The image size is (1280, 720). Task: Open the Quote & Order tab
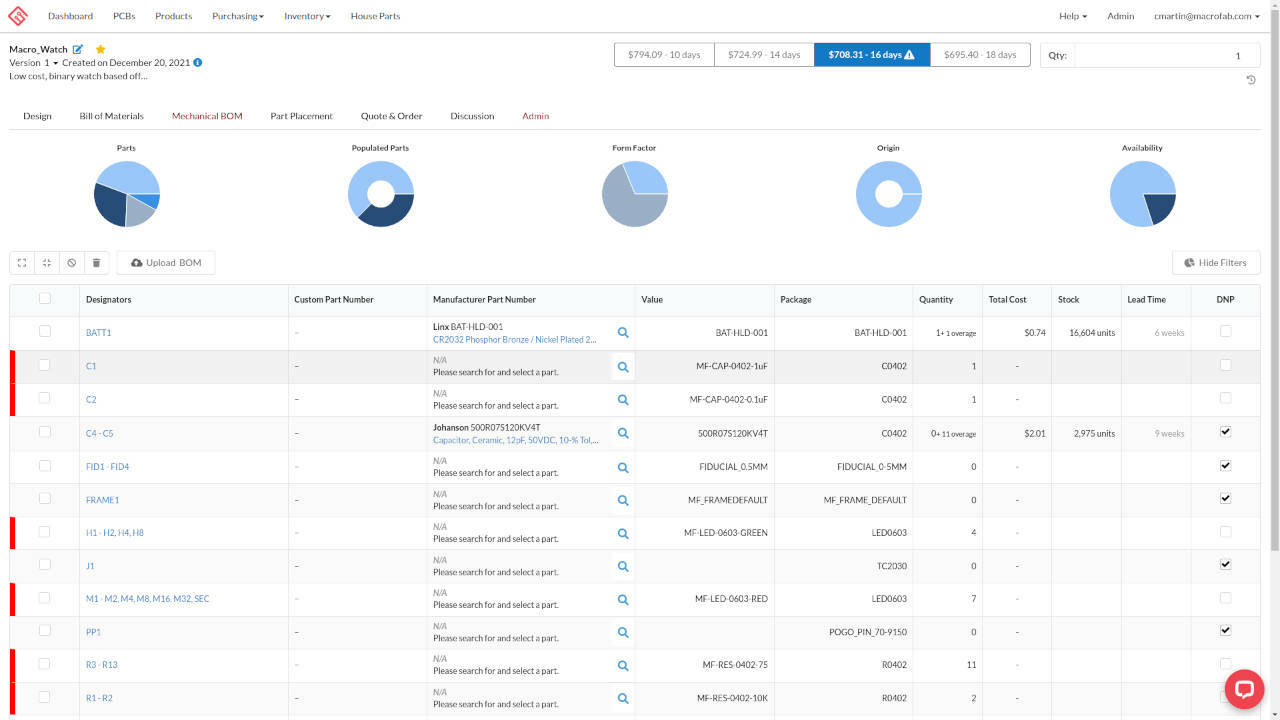coord(391,116)
